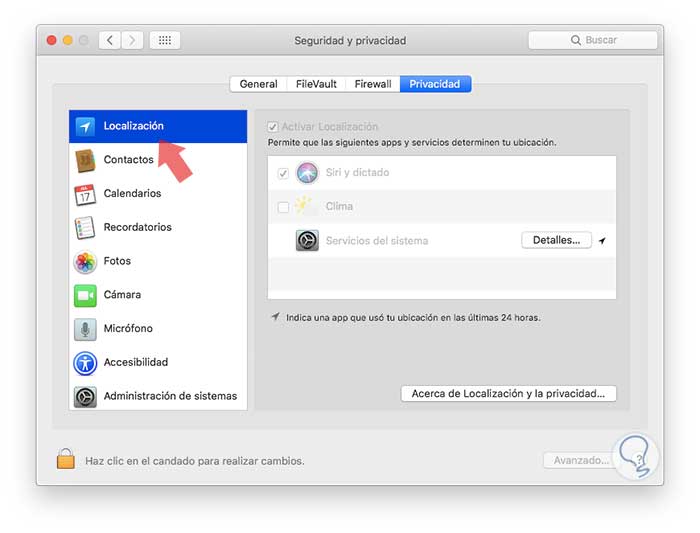The height and width of the screenshot is (533, 700).
Task: Click the Avanzado button
Action: [x=580, y=460]
